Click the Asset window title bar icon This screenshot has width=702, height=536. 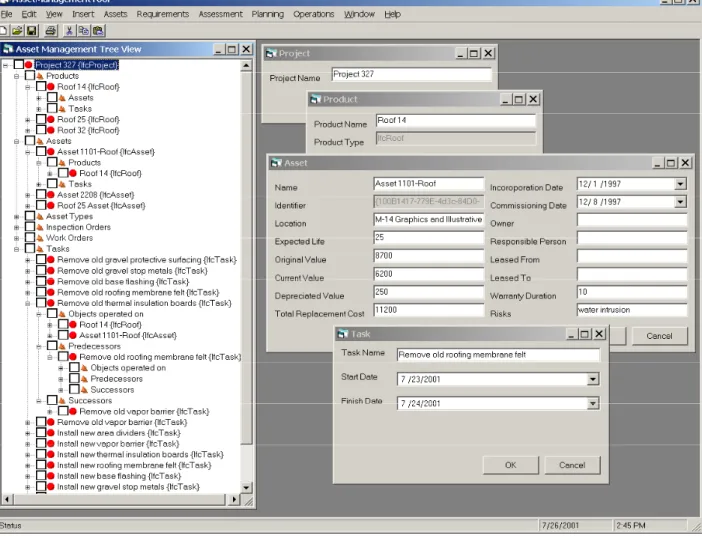[x=276, y=163]
